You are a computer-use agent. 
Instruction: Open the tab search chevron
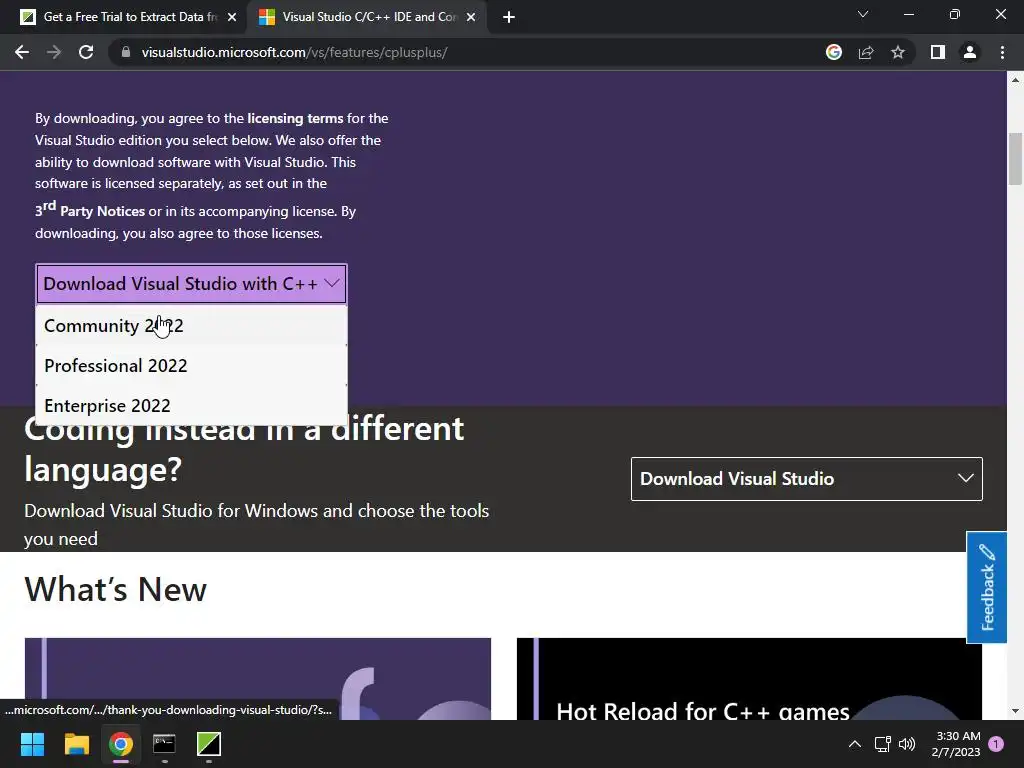863,14
